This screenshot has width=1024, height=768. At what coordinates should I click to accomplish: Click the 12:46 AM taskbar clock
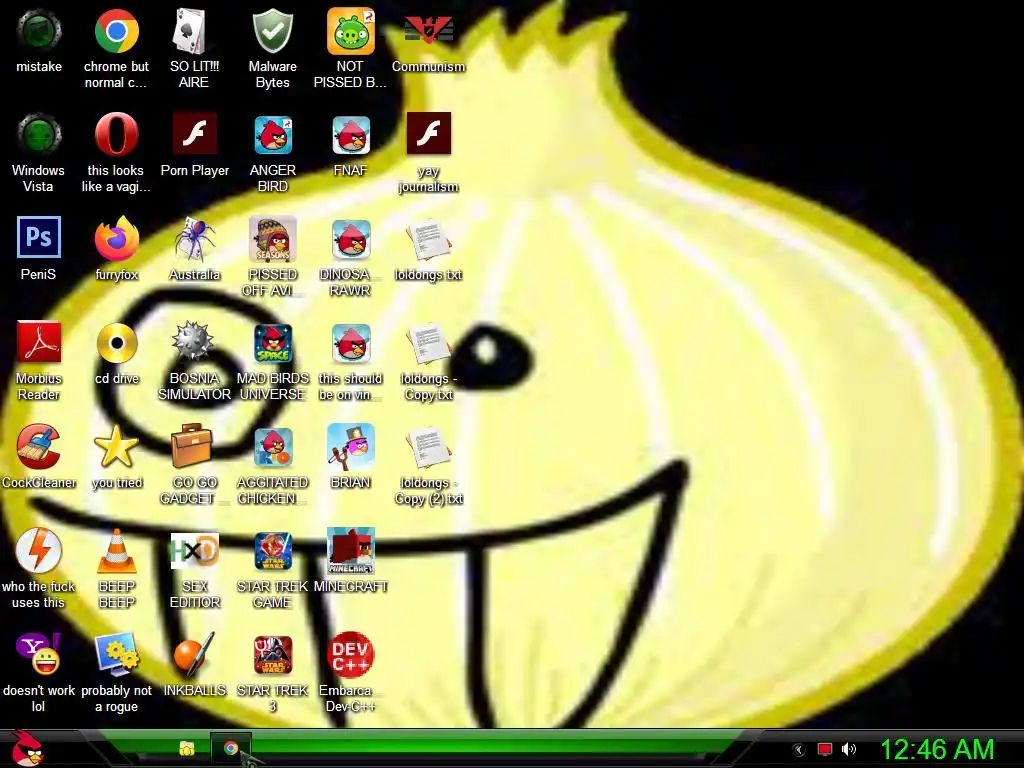click(x=937, y=750)
